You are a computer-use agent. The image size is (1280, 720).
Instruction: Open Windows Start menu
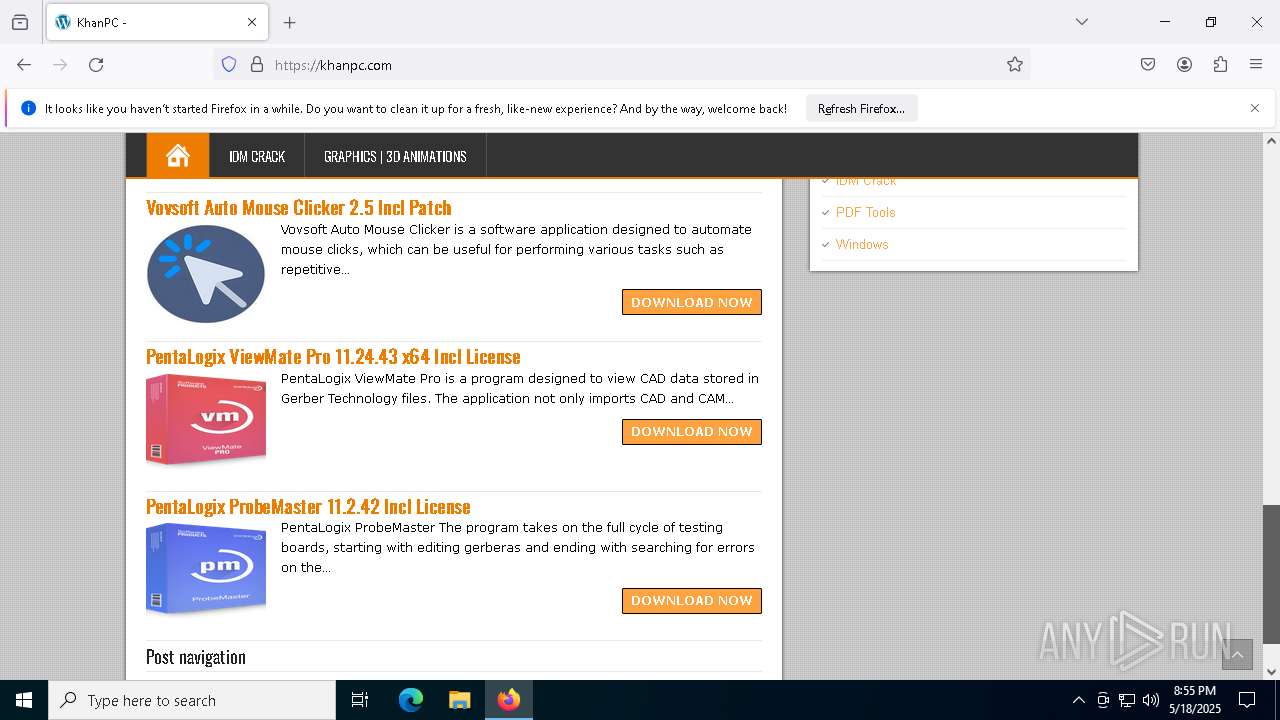pyautogui.click(x=24, y=700)
